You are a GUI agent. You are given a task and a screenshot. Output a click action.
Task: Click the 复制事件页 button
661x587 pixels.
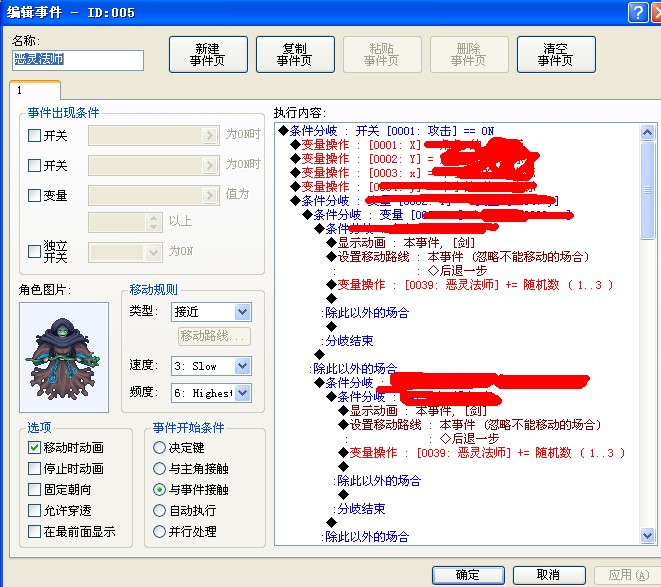pyautogui.click(x=295, y=54)
